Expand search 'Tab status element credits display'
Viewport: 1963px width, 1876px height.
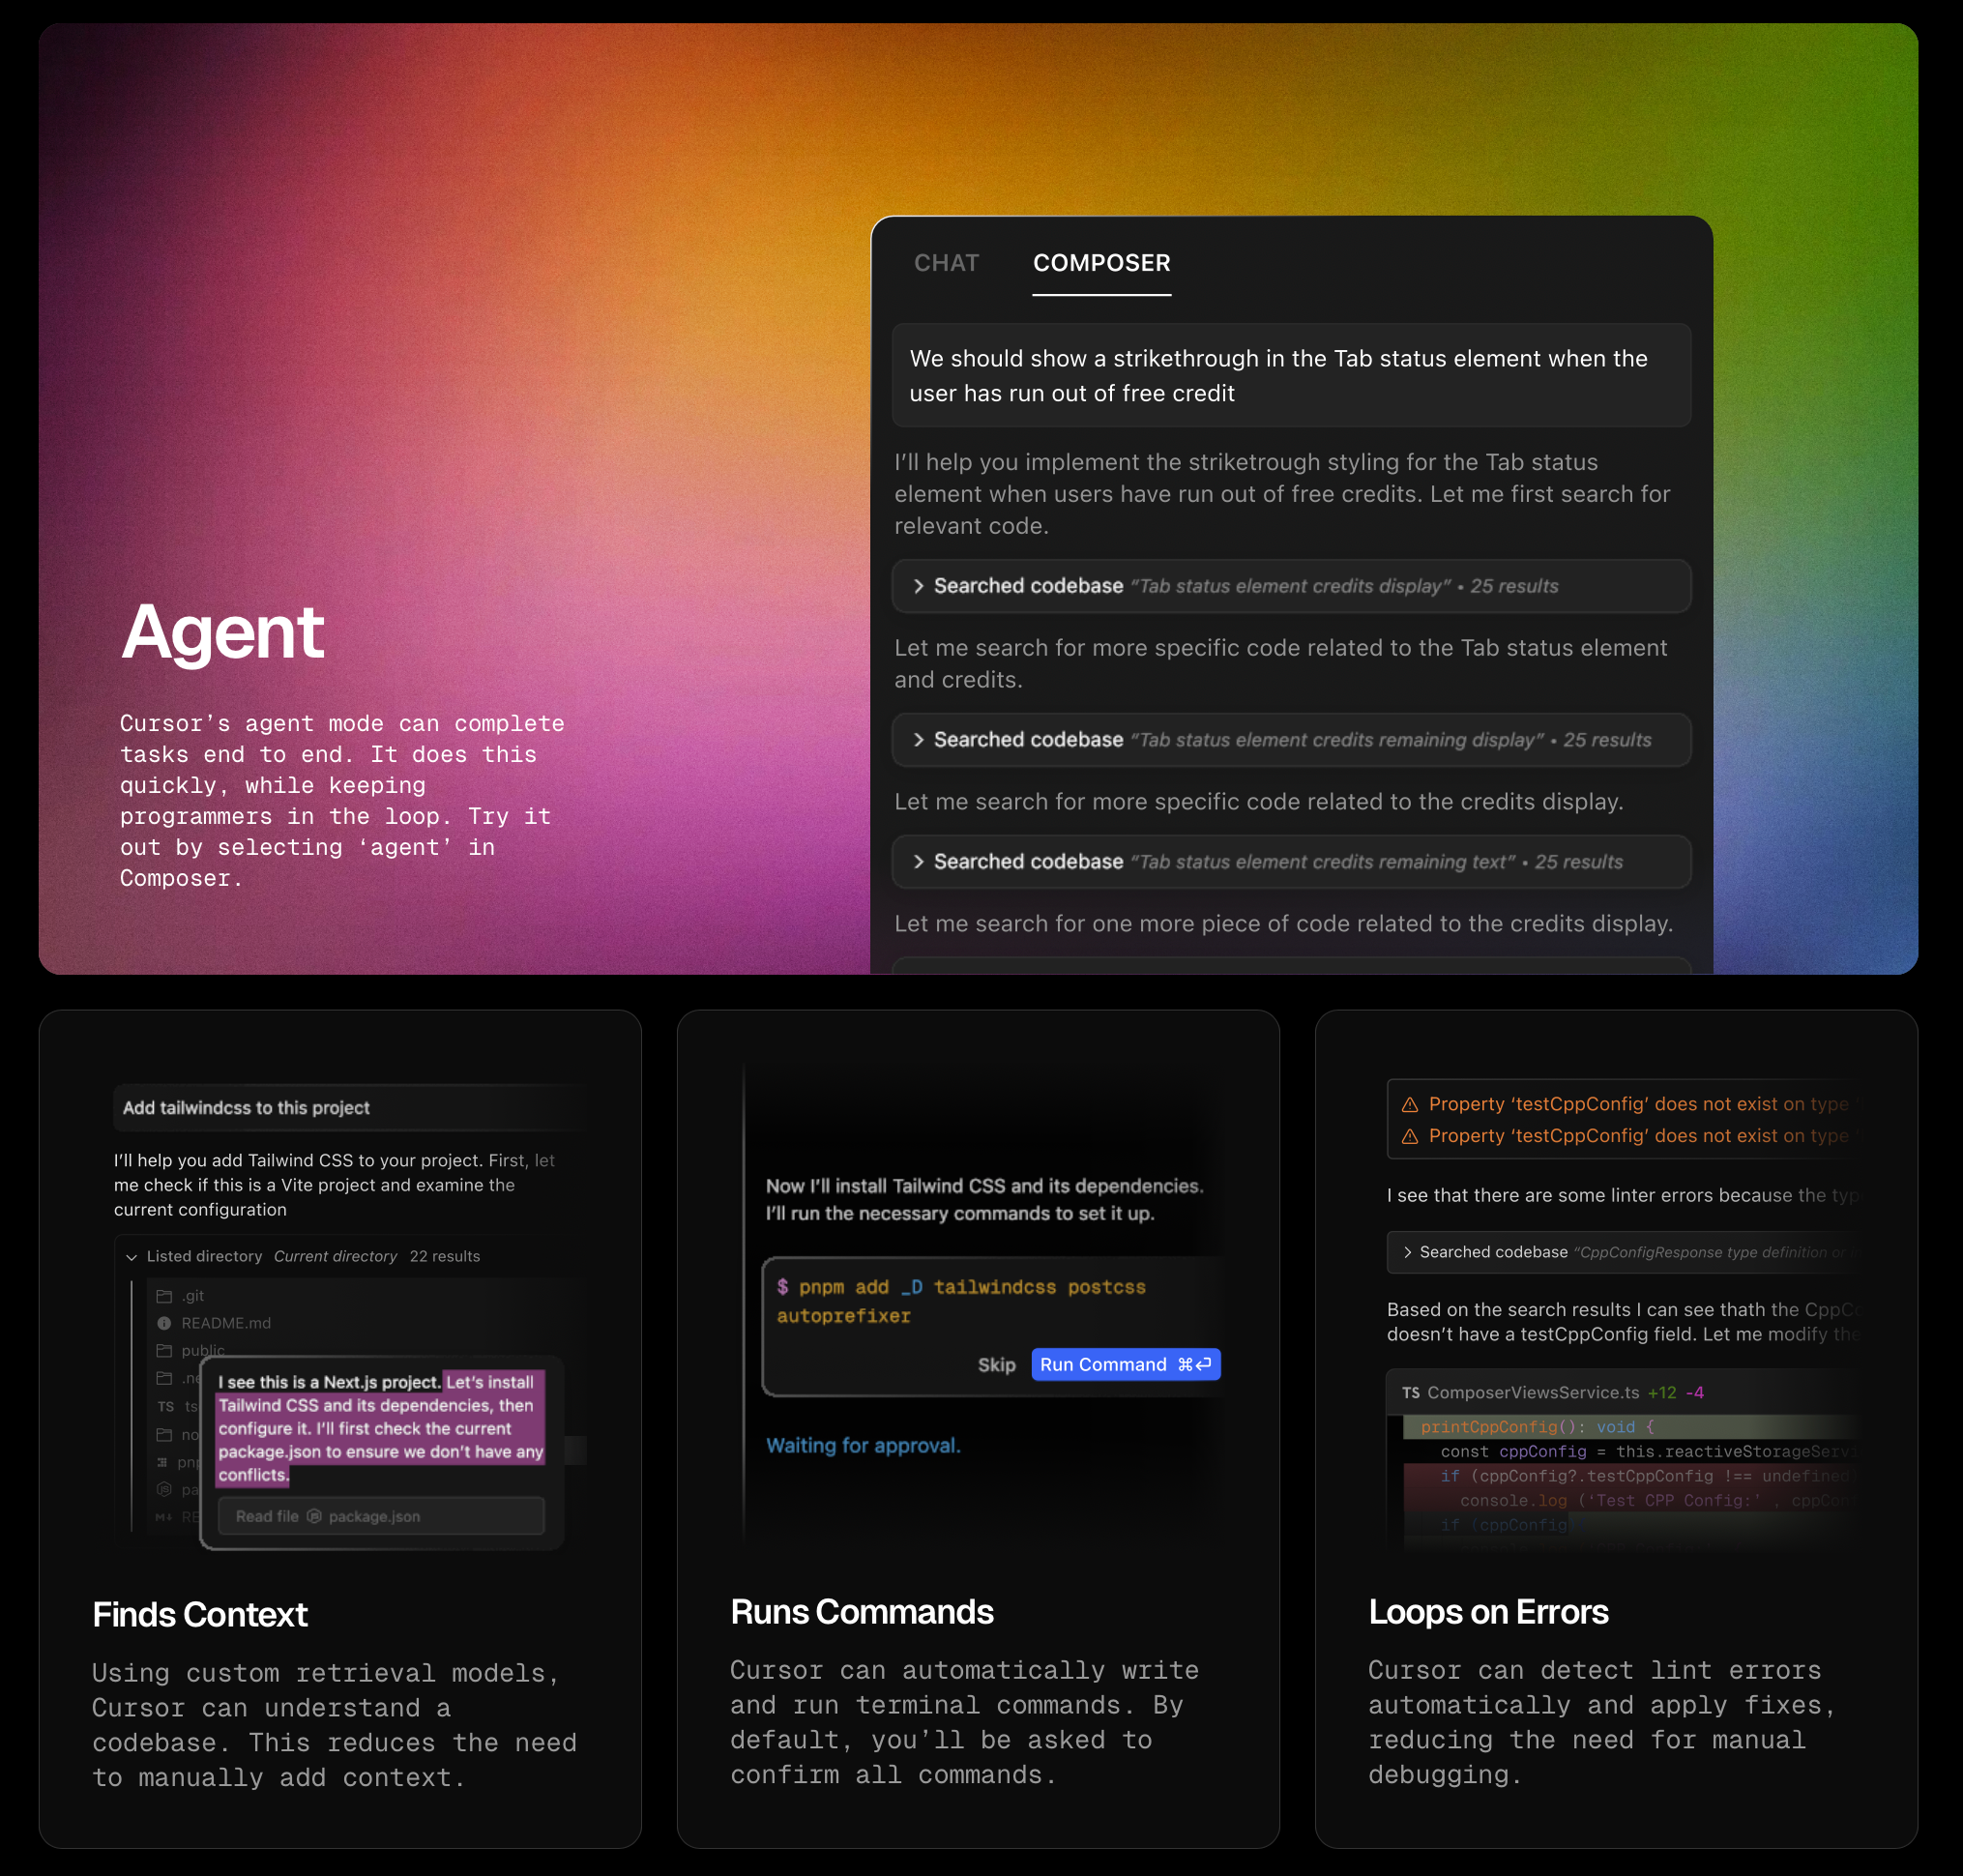click(1291, 586)
